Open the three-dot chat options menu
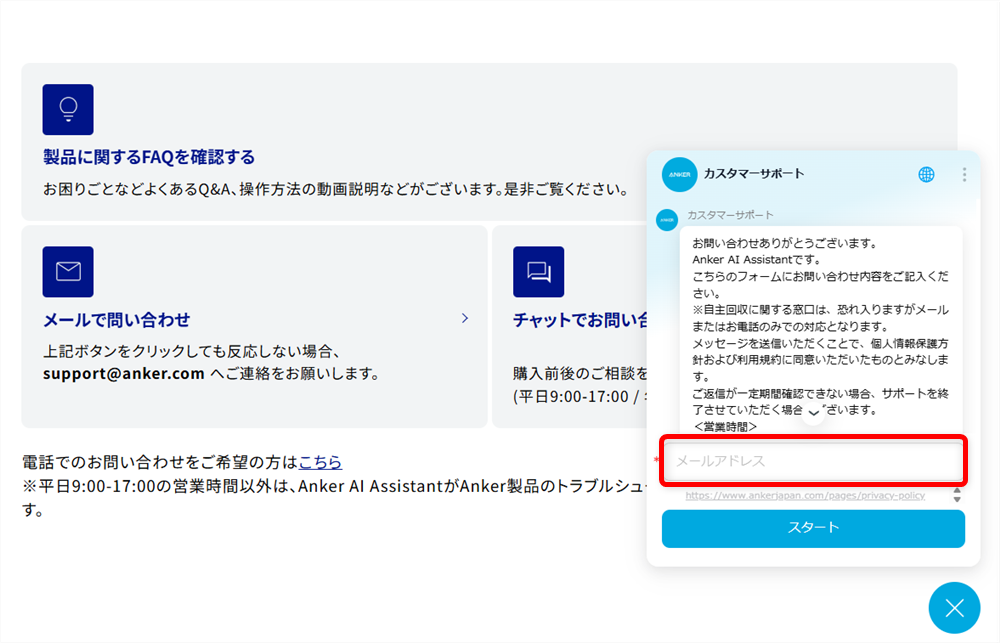Image resolution: width=1000 pixels, height=643 pixels. point(964,174)
